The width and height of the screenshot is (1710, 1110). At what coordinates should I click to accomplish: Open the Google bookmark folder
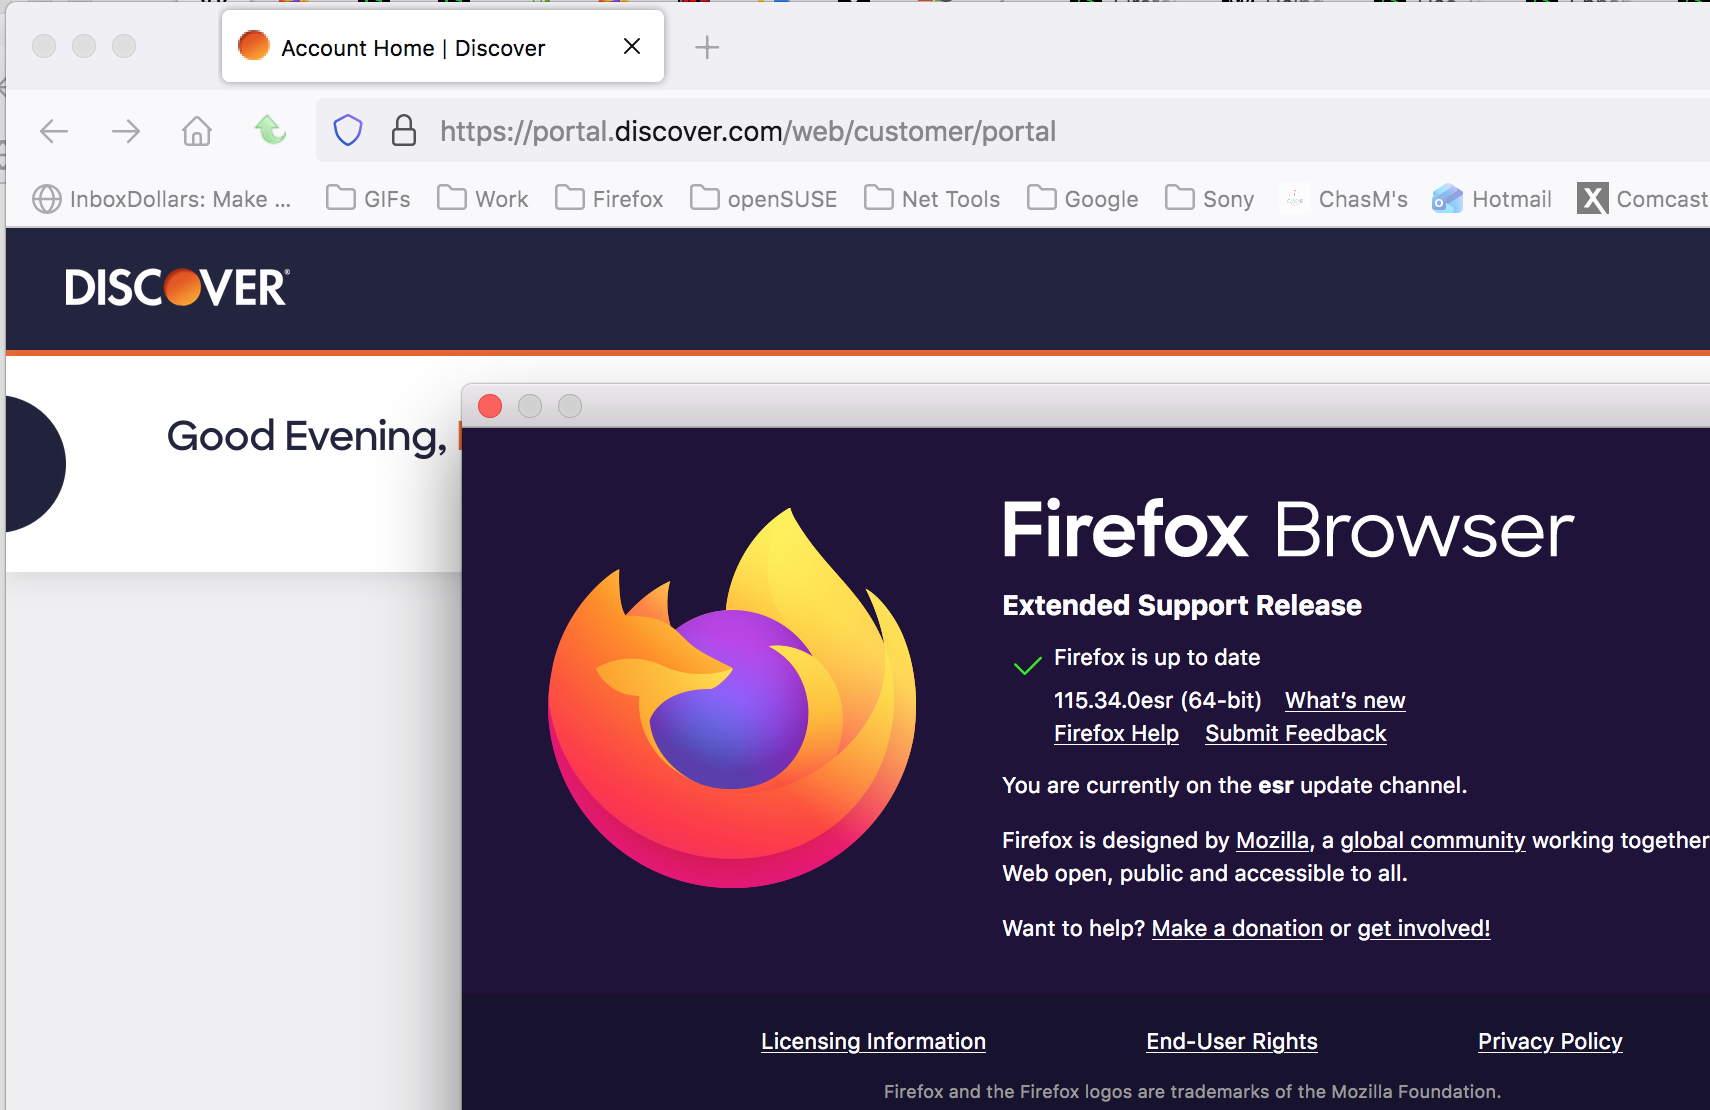pos(1083,199)
